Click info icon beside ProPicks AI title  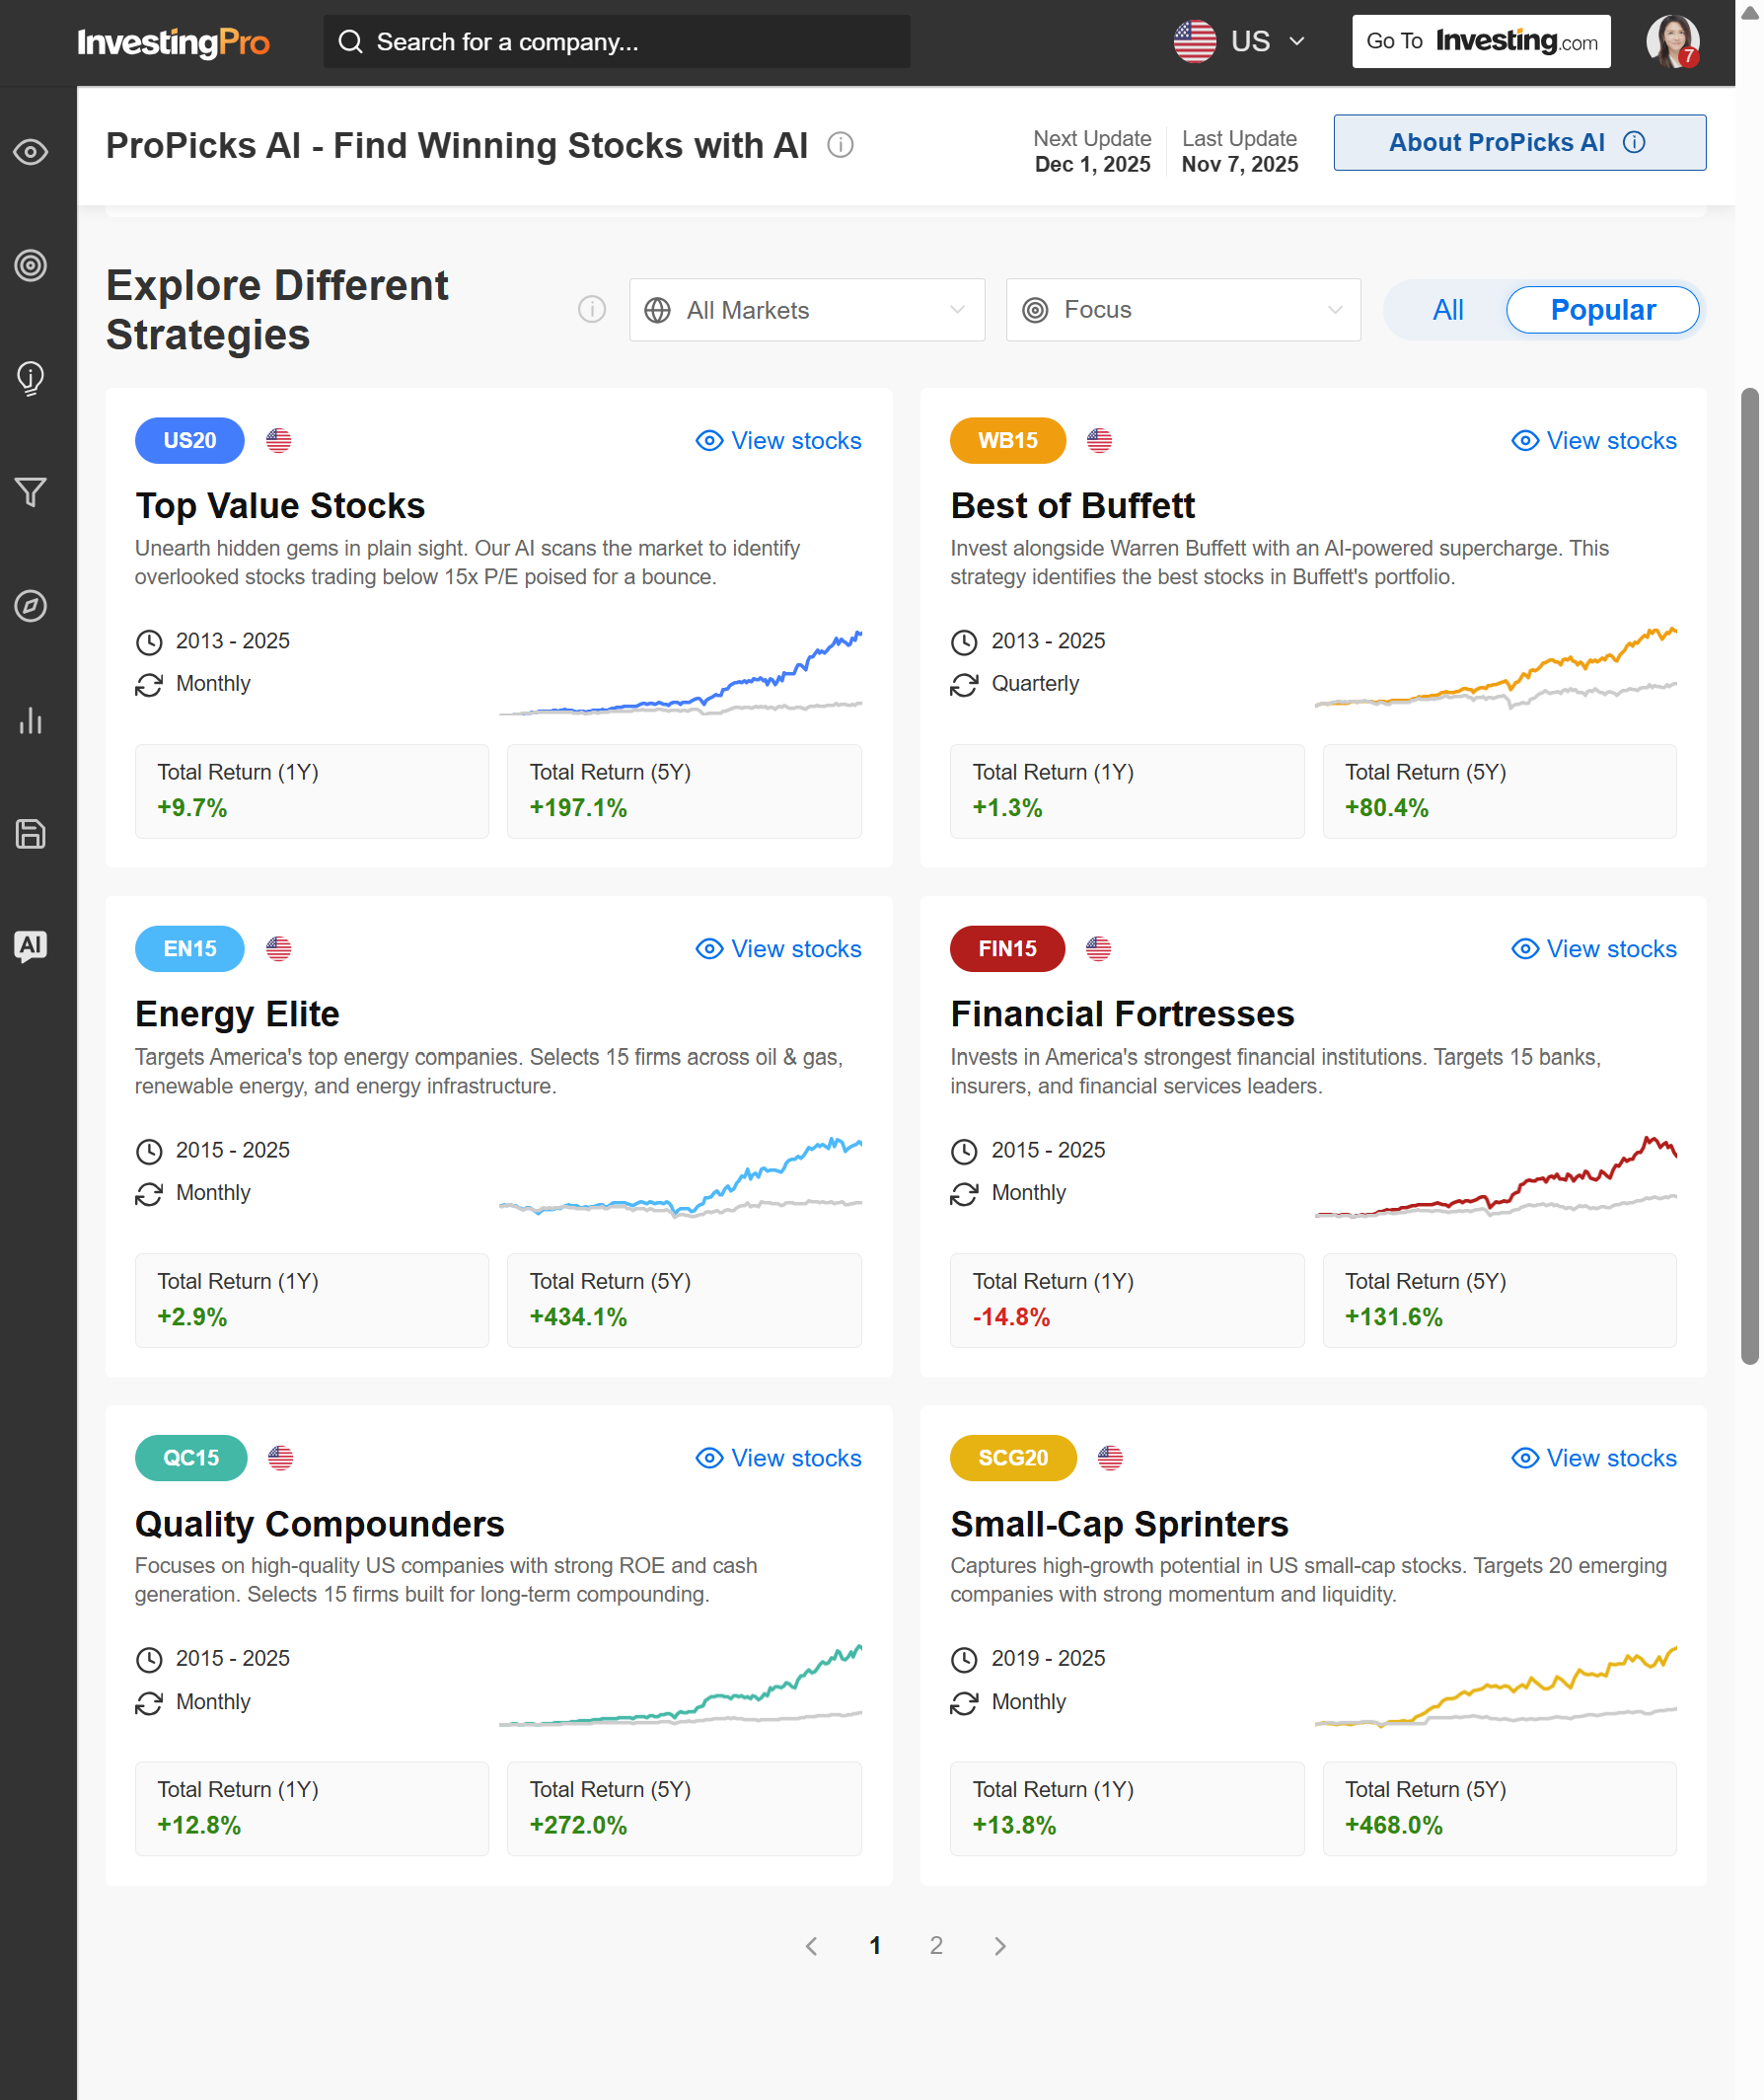(841, 146)
